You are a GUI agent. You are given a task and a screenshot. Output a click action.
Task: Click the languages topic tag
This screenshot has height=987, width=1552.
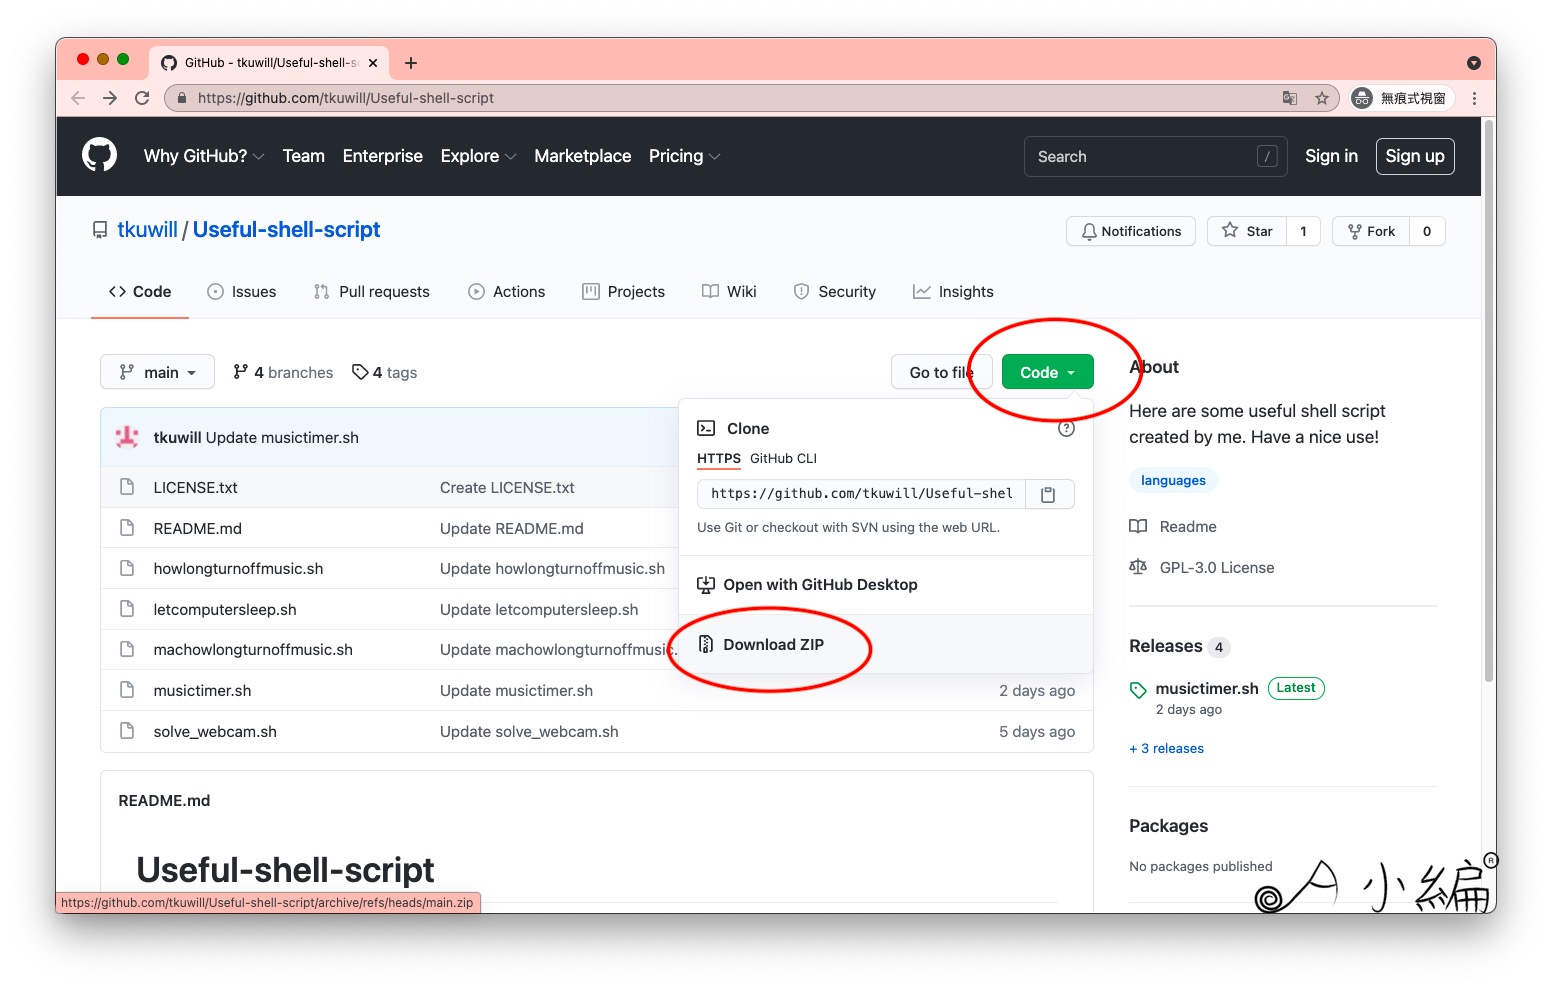(1173, 480)
